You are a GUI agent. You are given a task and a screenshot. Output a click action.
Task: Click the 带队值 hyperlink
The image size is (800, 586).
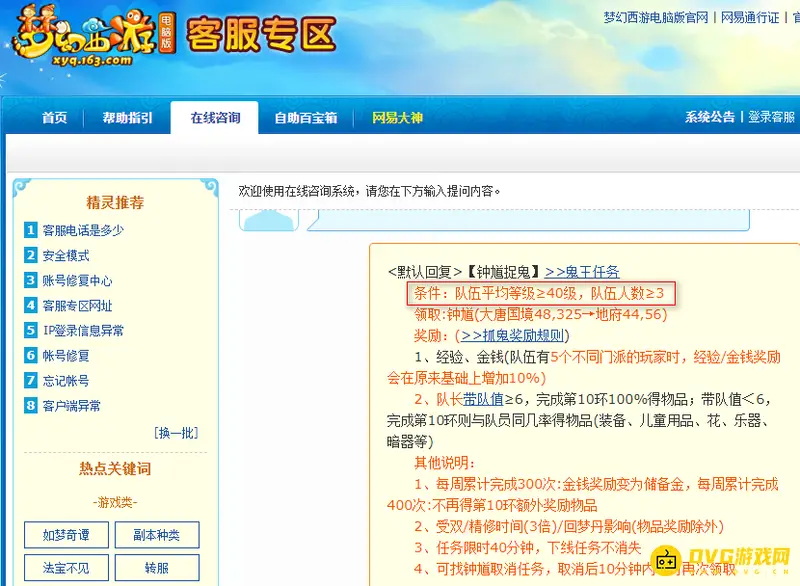[x=483, y=399]
